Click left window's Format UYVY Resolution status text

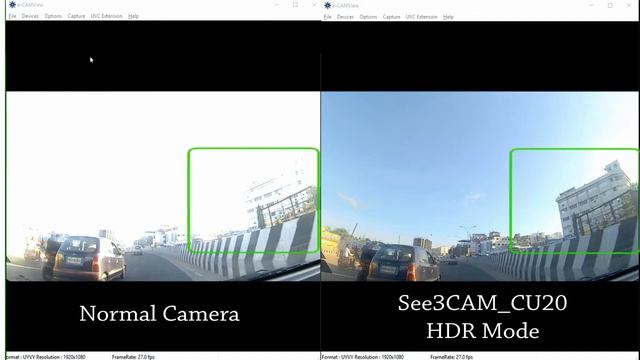tap(46, 357)
